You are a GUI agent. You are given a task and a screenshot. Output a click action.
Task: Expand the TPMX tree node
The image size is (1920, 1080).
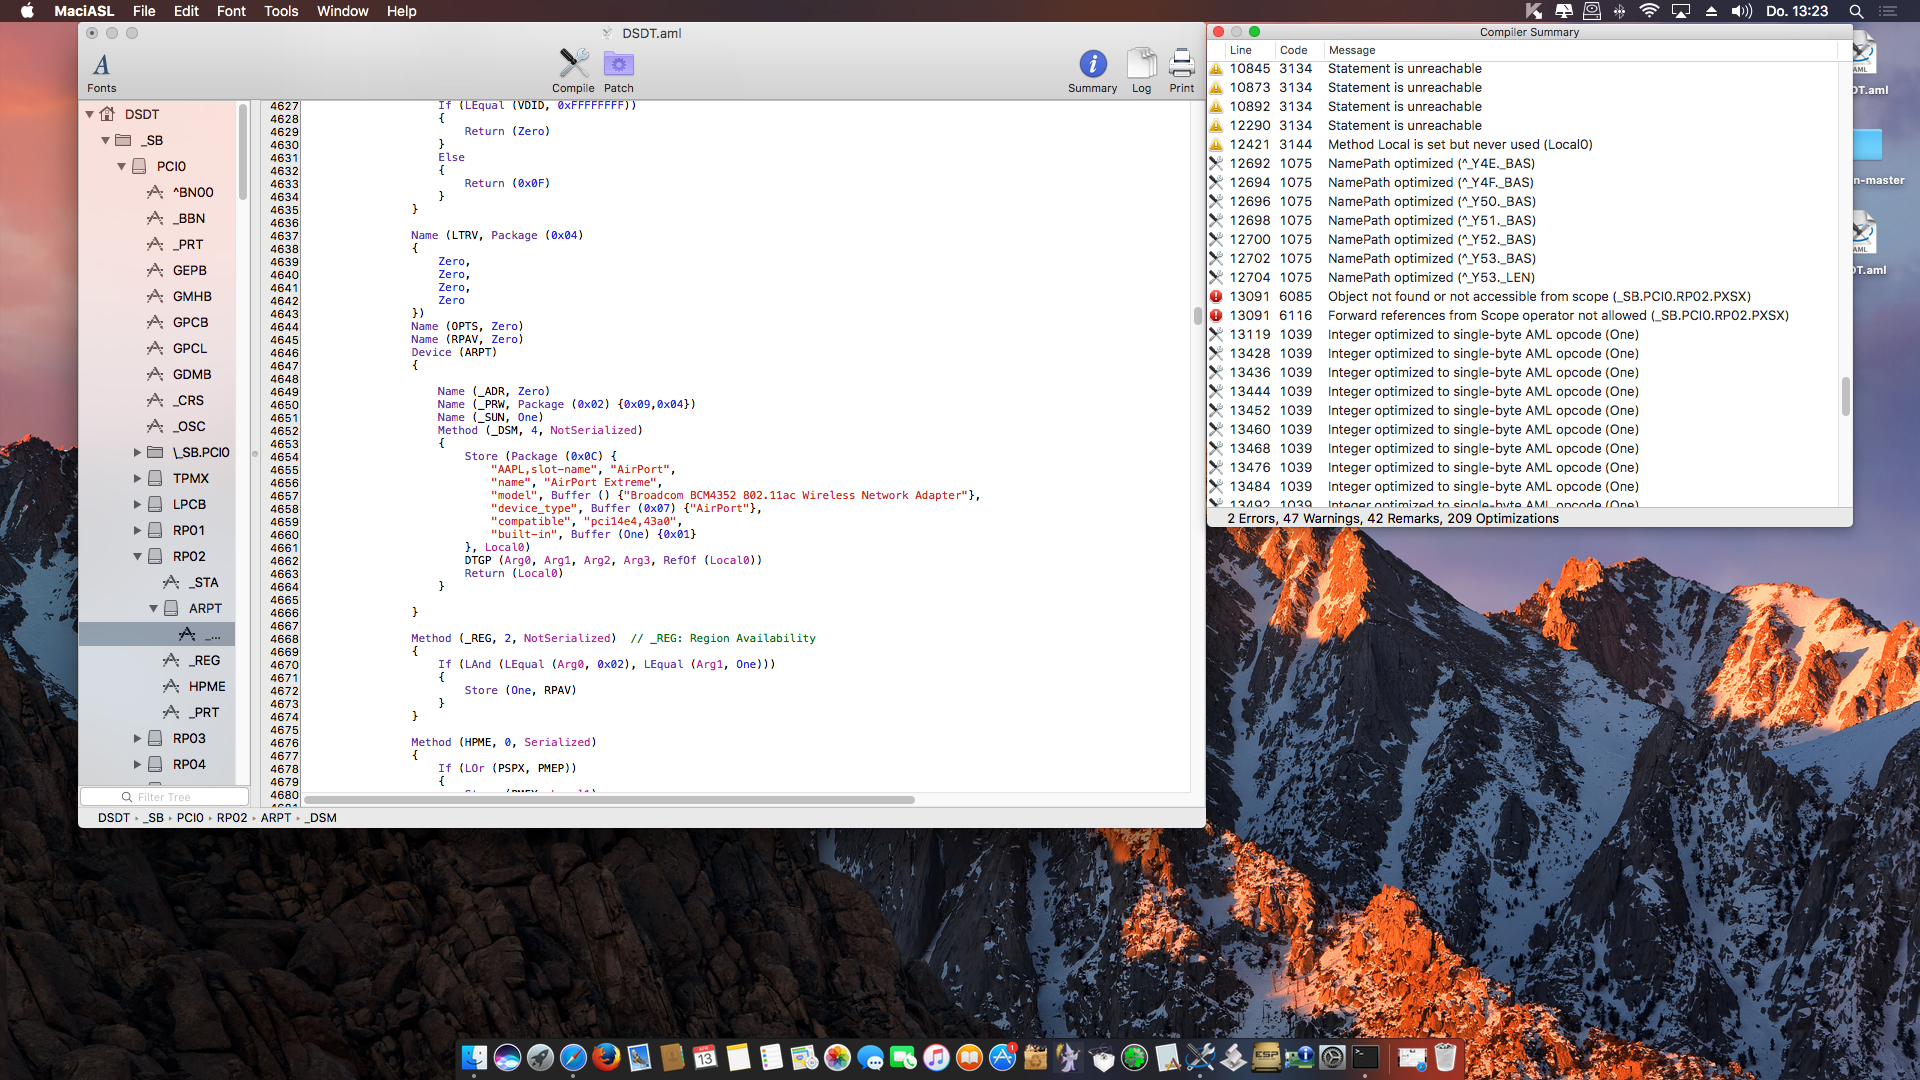click(138, 478)
